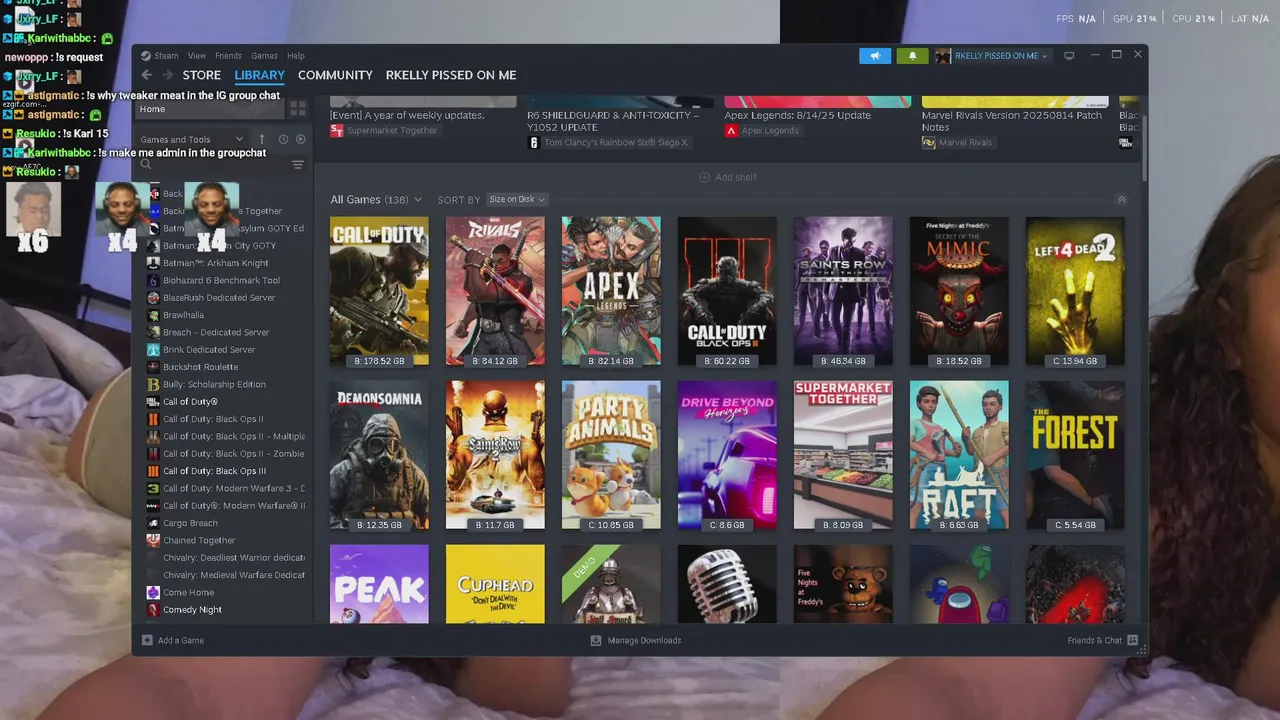Switch to the LIBRARY tab
Viewport: 1280px width, 720px height.
point(259,75)
